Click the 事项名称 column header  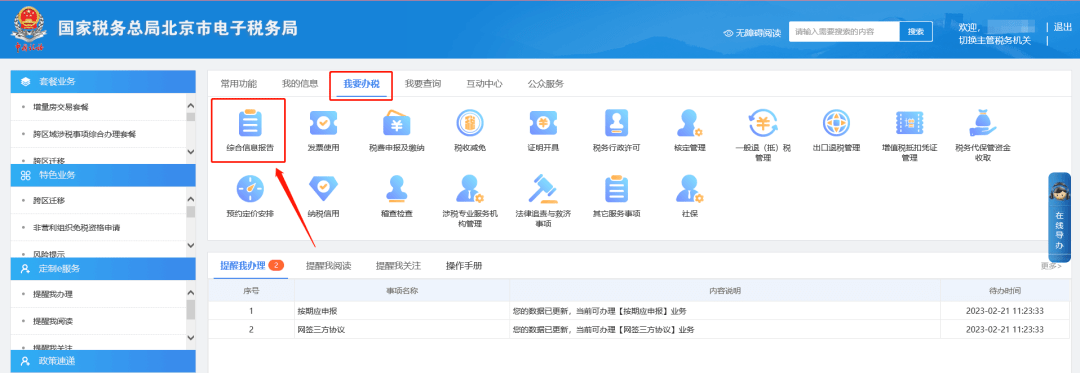tap(402, 291)
